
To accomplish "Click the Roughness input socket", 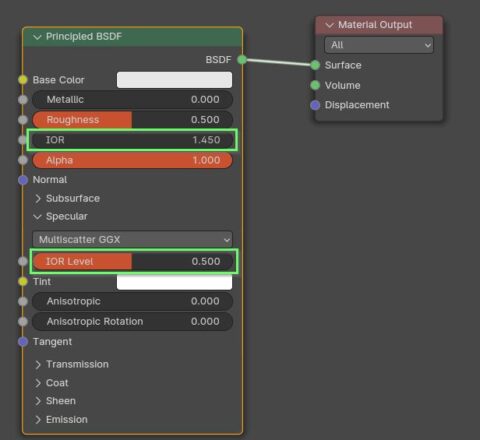I will click(x=23, y=120).
